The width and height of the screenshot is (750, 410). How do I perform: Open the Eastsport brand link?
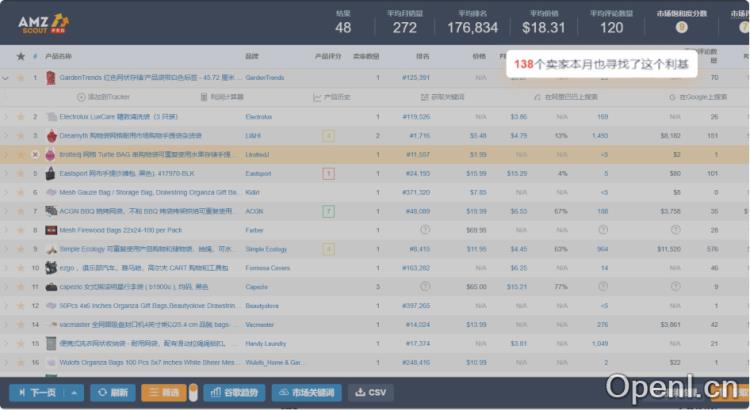pos(258,173)
